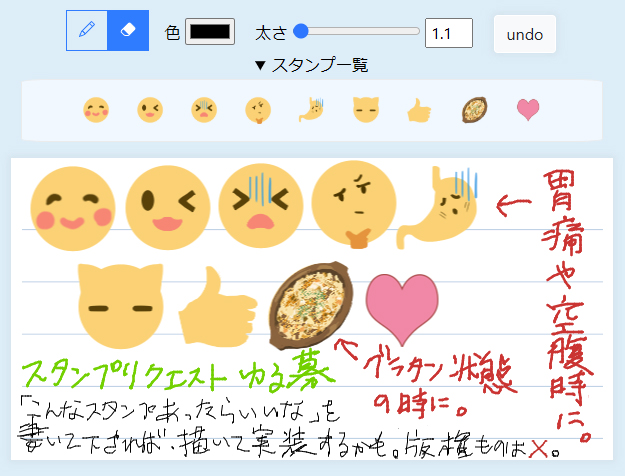Image resolution: width=625 pixels, height=476 pixels.
Task: Click the line thickness slider handle
Action: (301, 31)
